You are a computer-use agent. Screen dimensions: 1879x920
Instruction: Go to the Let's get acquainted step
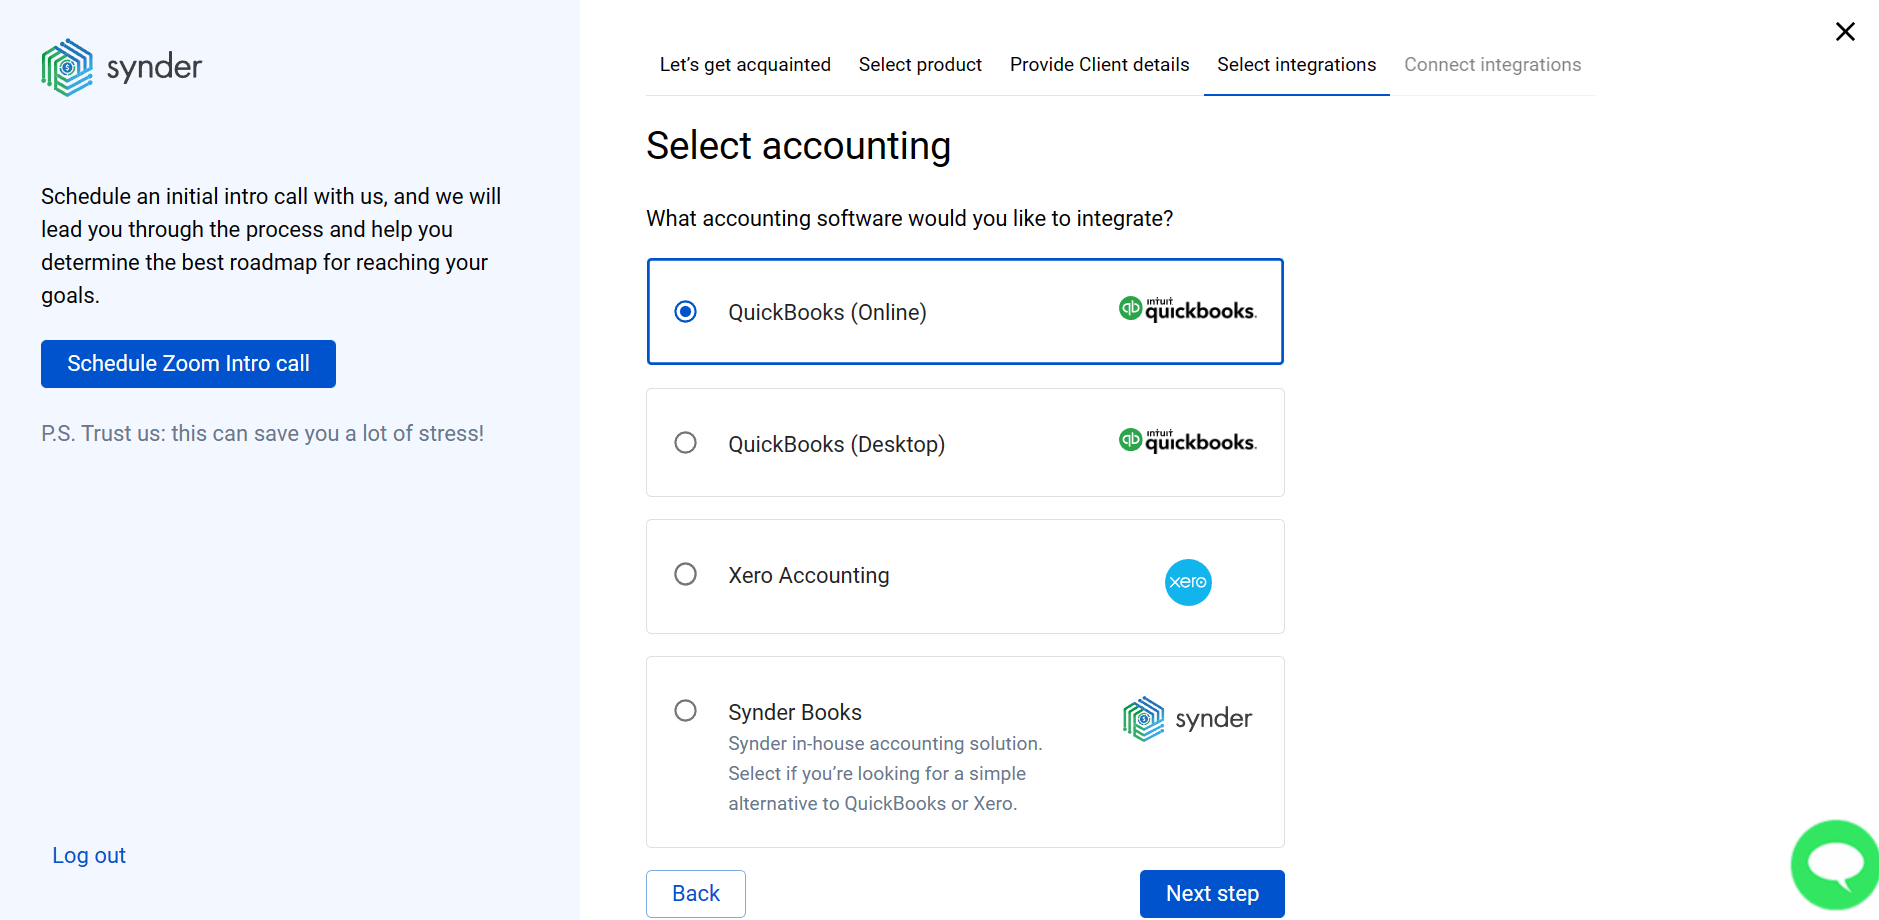click(x=744, y=64)
